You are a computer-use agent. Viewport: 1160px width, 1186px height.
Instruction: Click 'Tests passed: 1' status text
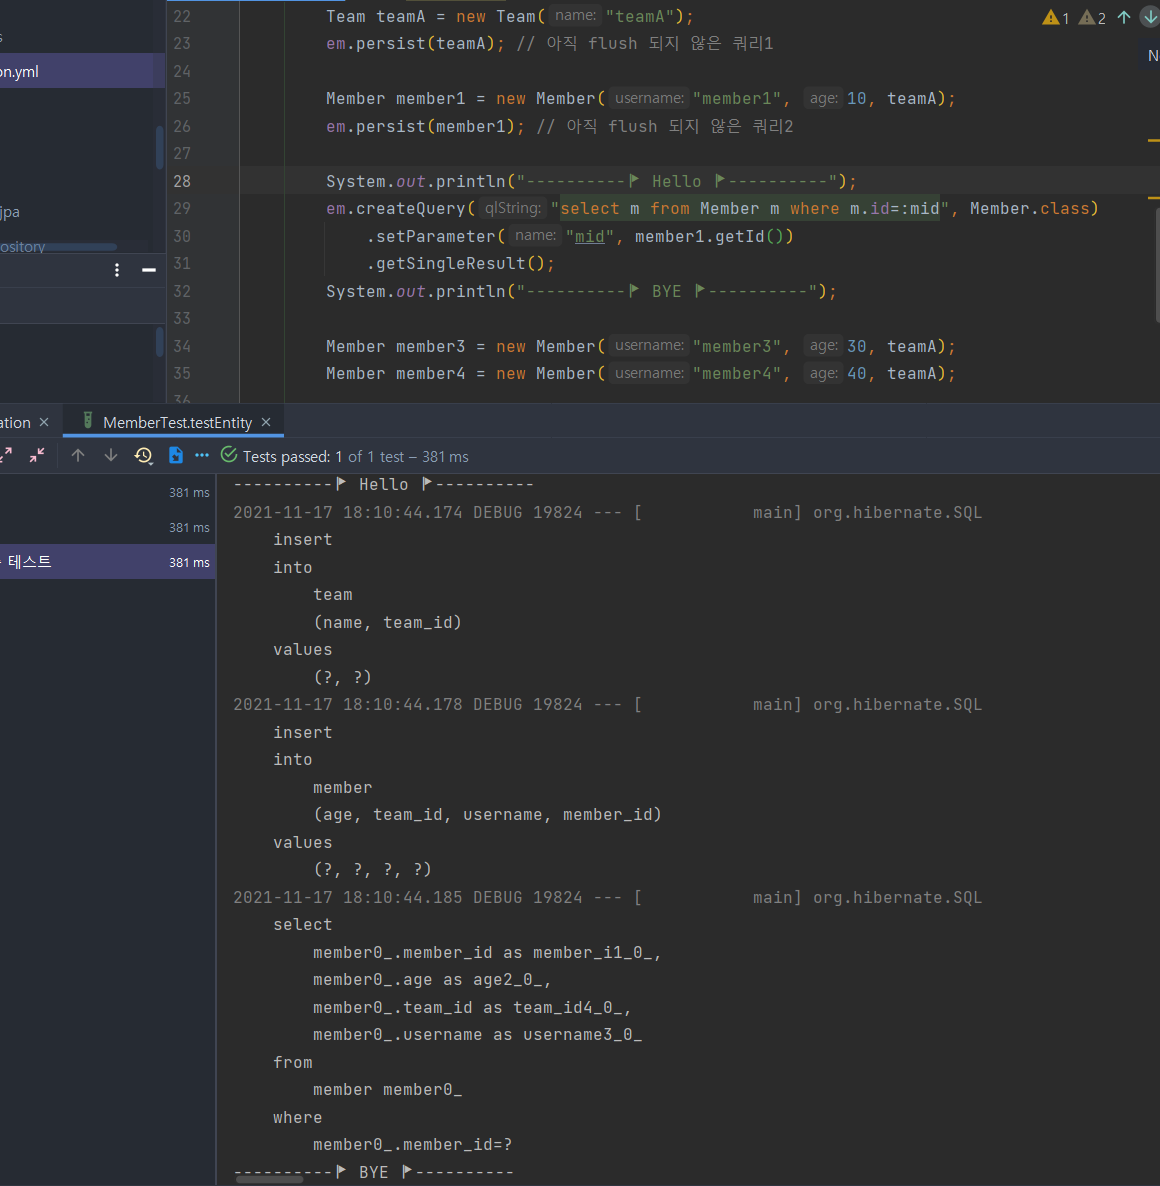293,457
